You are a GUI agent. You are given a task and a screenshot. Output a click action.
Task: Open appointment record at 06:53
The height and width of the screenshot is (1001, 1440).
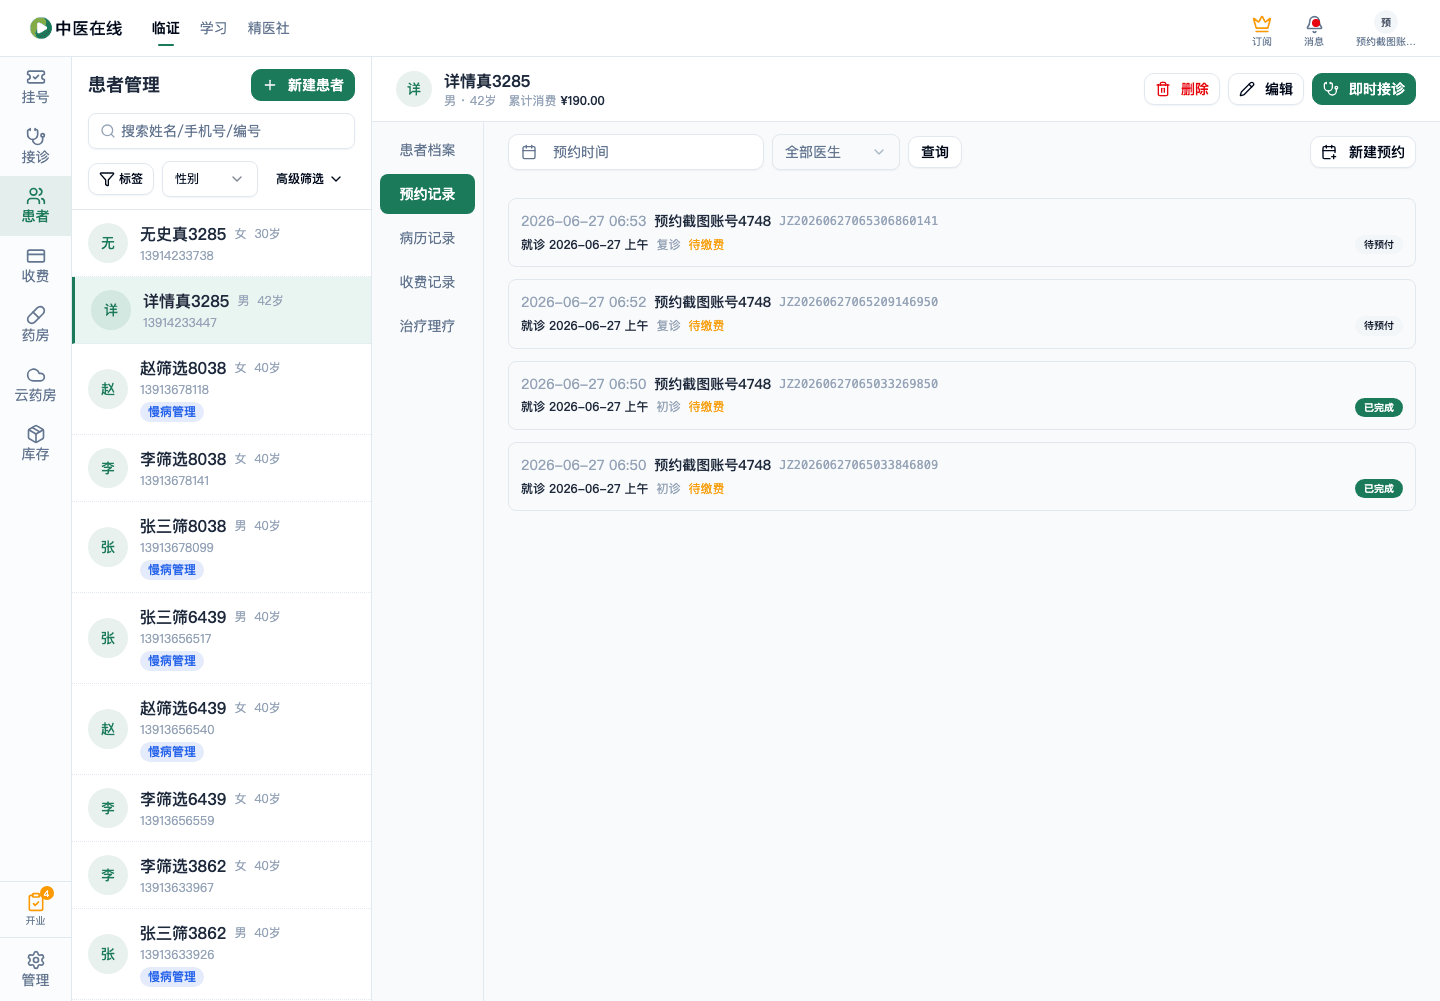[962, 232]
